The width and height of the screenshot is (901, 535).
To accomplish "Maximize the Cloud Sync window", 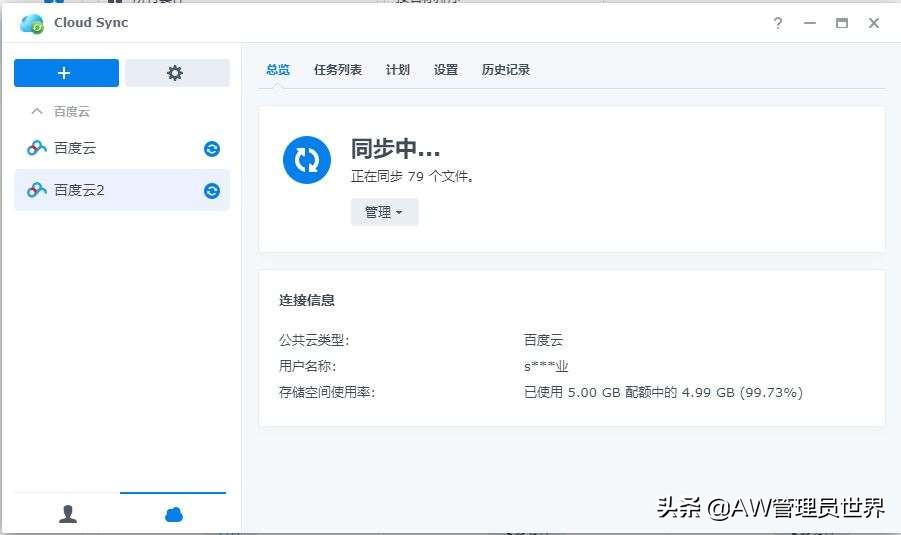I will (842, 23).
